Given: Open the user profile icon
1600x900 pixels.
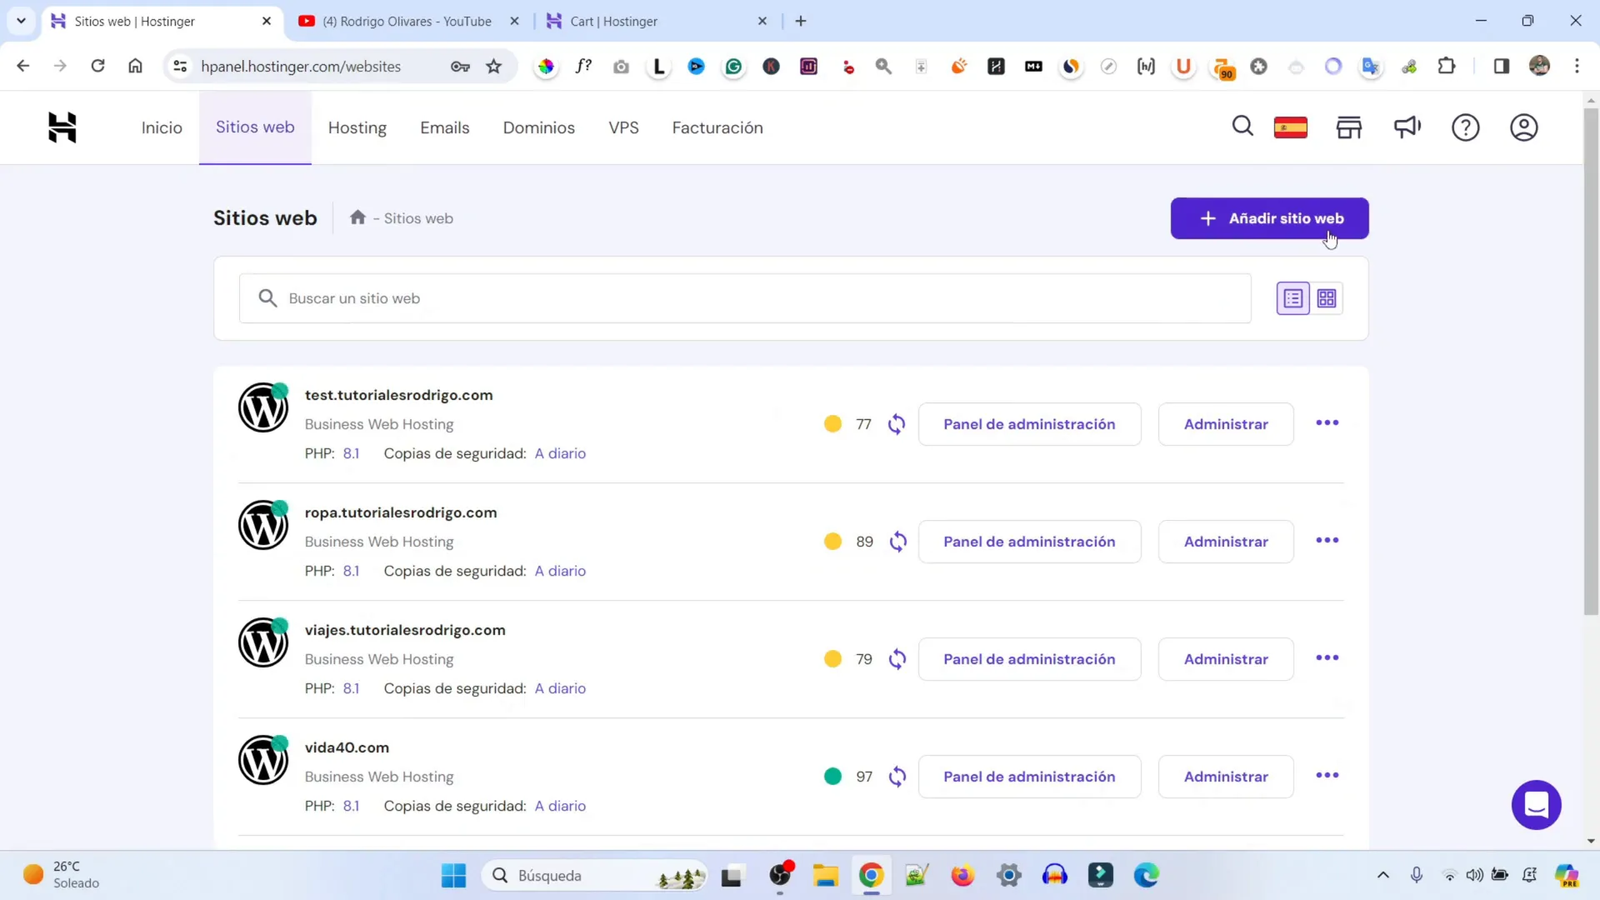Looking at the screenshot, I should pyautogui.click(x=1524, y=127).
